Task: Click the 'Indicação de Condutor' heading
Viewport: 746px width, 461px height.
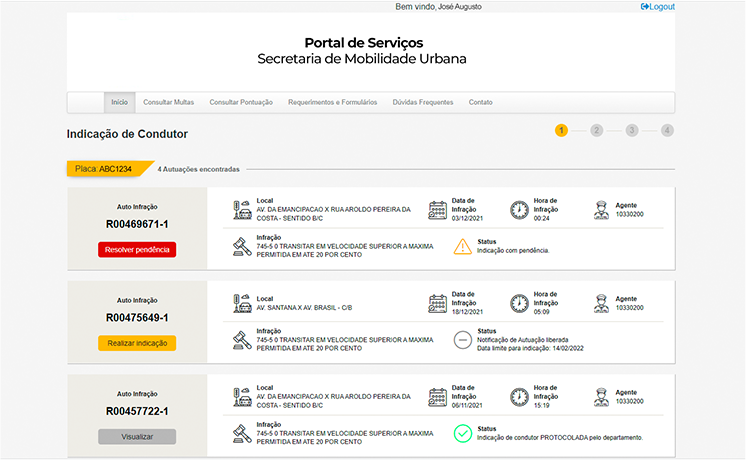Action: click(x=127, y=134)
